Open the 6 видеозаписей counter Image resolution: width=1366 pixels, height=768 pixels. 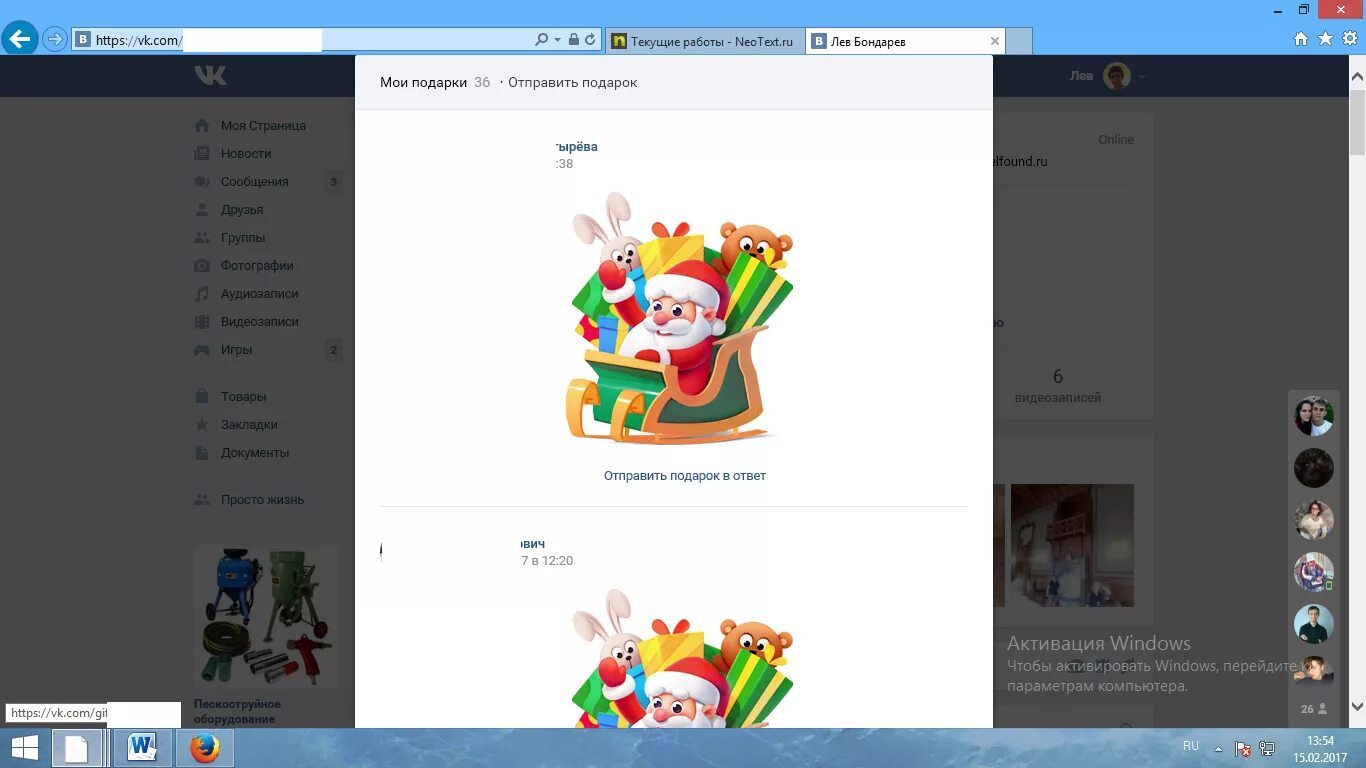click(1058, 386)
